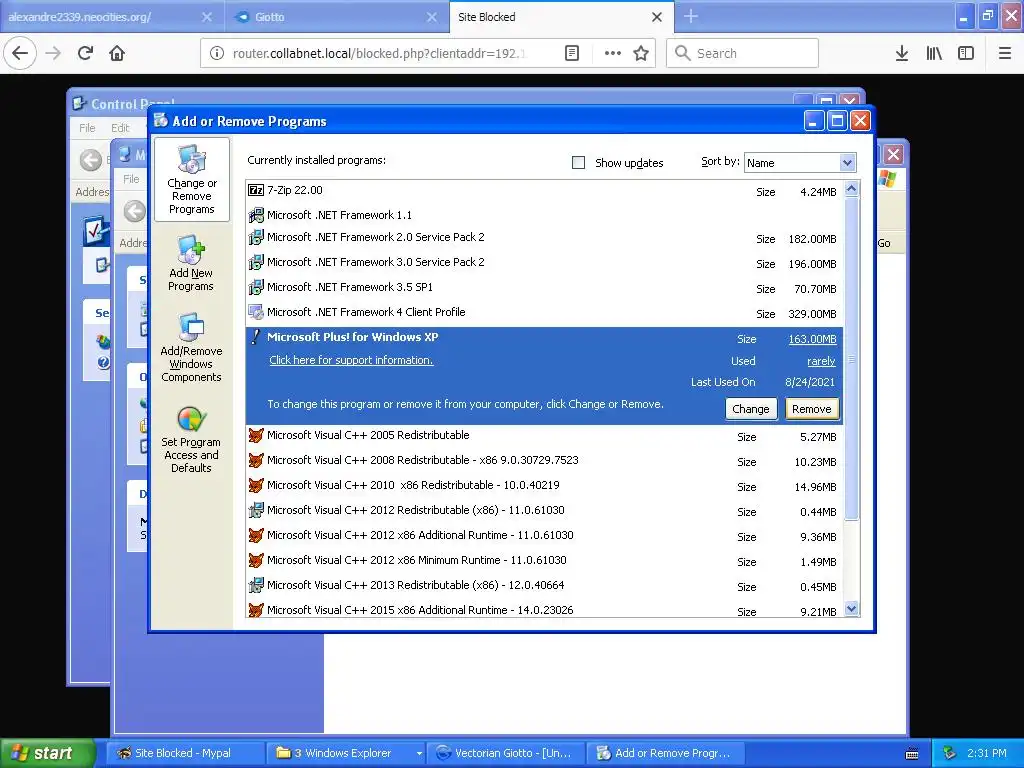The image size is (1024, 768).
Task: Switch to Add or Remove Programs taskbar button
Action: pyautogui.click(x=665, y=753)
